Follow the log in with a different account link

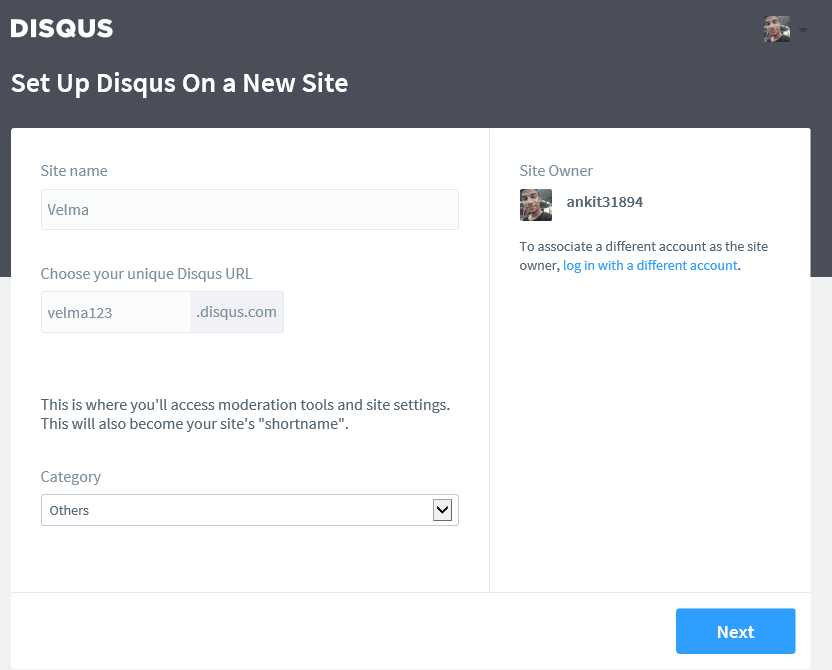650,265
